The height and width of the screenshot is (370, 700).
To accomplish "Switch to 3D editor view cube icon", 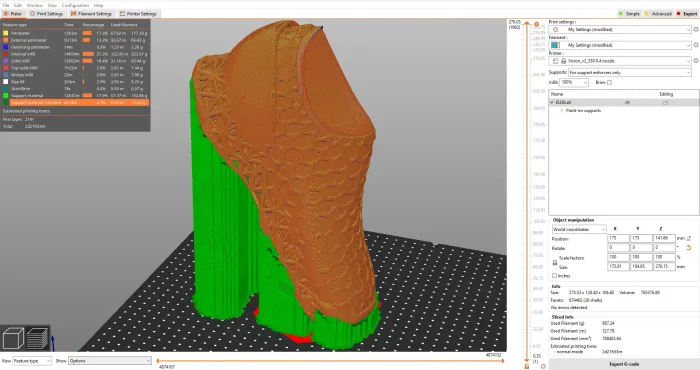I will (13, 339).
